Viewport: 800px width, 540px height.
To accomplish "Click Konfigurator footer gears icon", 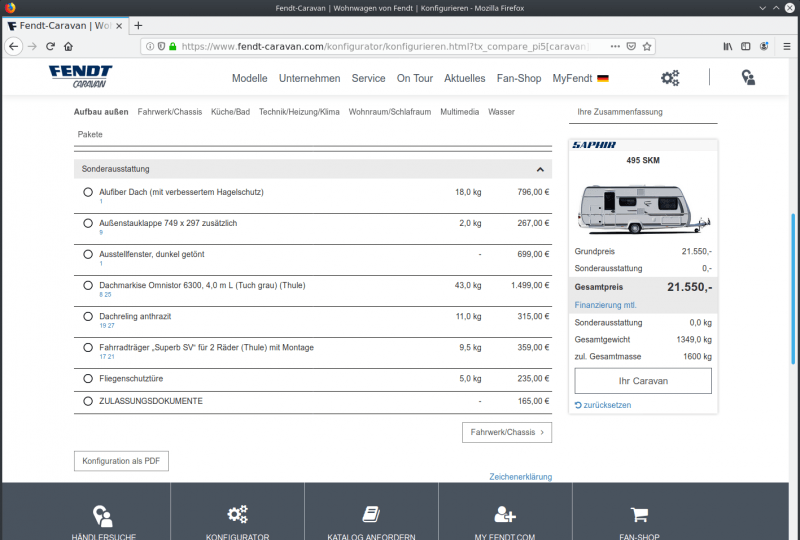I will pos(237,514).
